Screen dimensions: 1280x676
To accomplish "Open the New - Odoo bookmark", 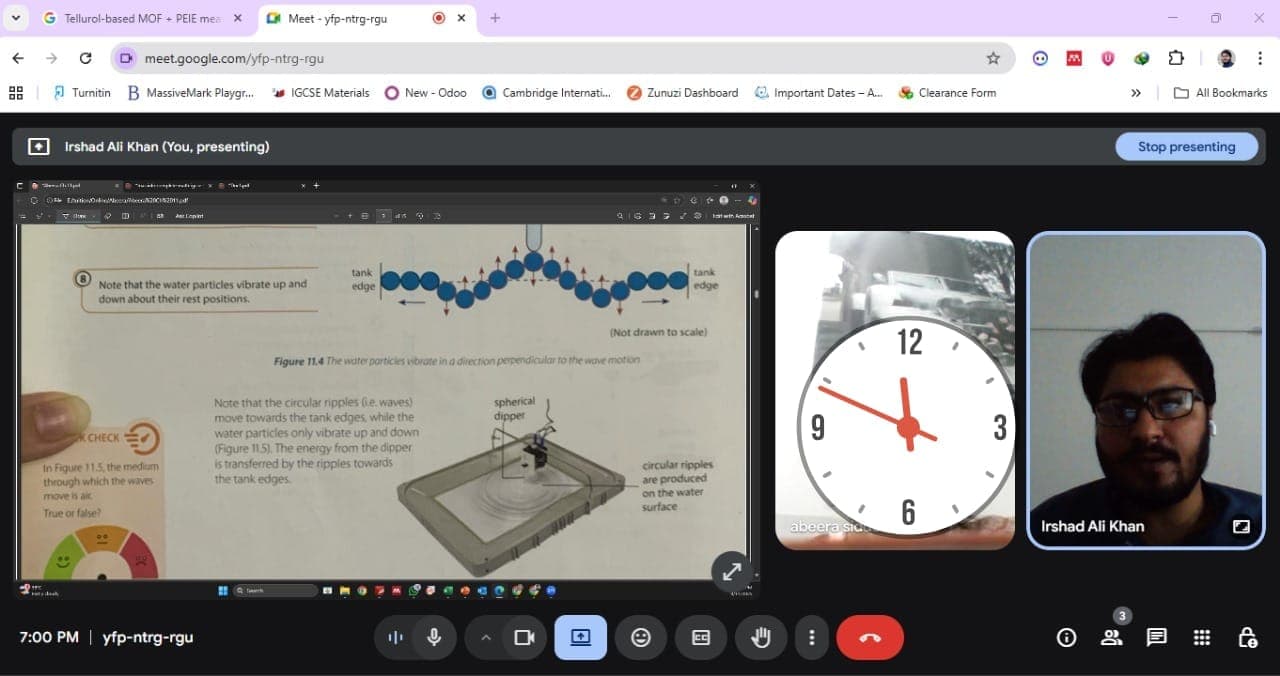I will (x=426, y=93).
